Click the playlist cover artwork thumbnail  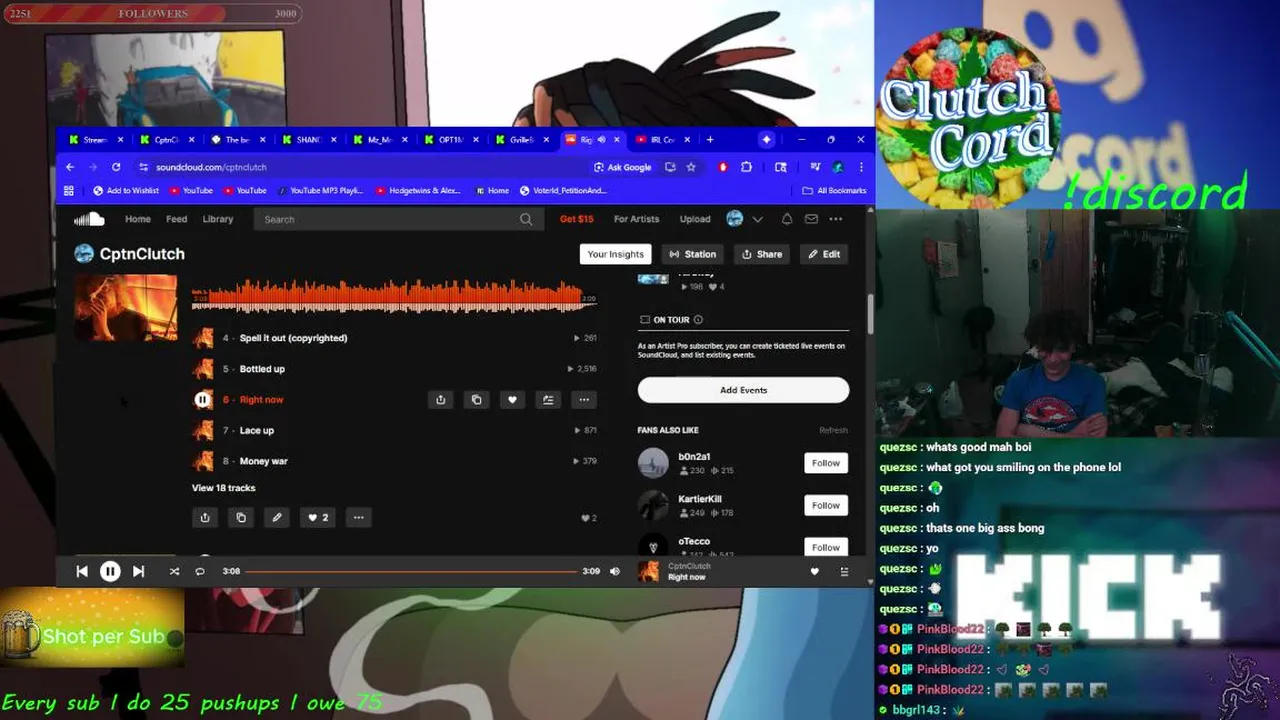point(126,308)
